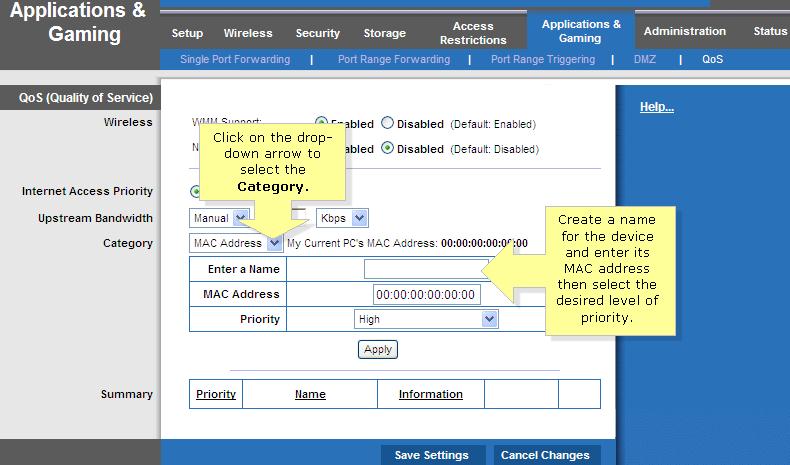
Task: Expand the Category MAC Address dropdown
Action: pyautogui.click(x=275, y=243)
